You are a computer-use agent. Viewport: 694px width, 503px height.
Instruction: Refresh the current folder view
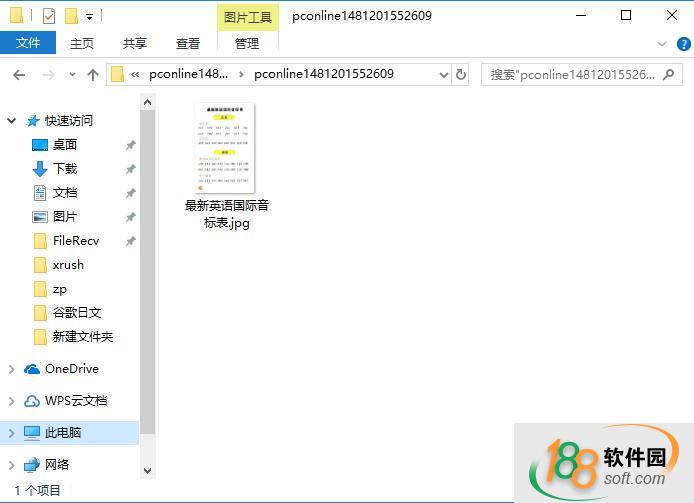pos(461,74)
